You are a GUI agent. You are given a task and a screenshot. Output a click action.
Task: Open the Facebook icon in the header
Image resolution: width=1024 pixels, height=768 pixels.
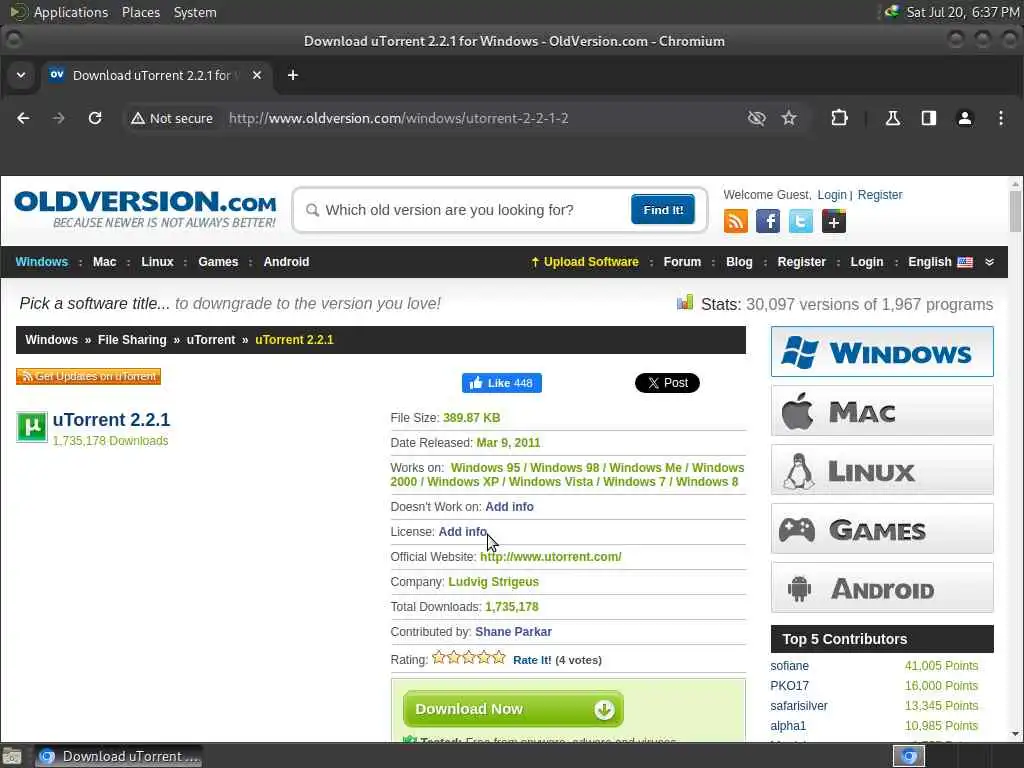coord(768,221)
